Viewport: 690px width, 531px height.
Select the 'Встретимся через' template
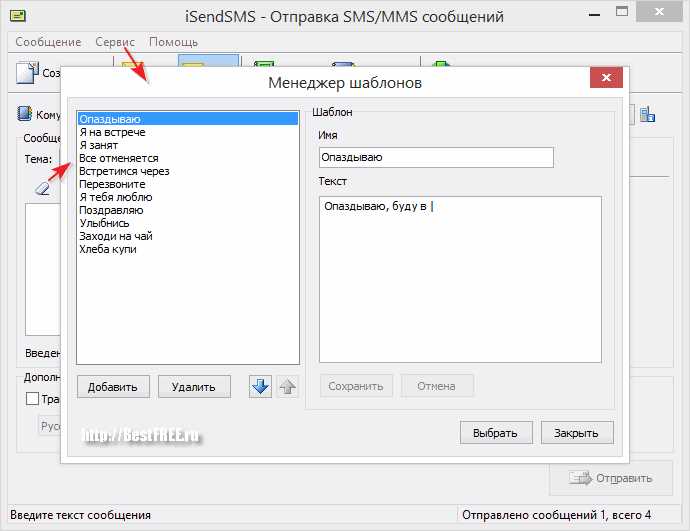pos(188,171)
